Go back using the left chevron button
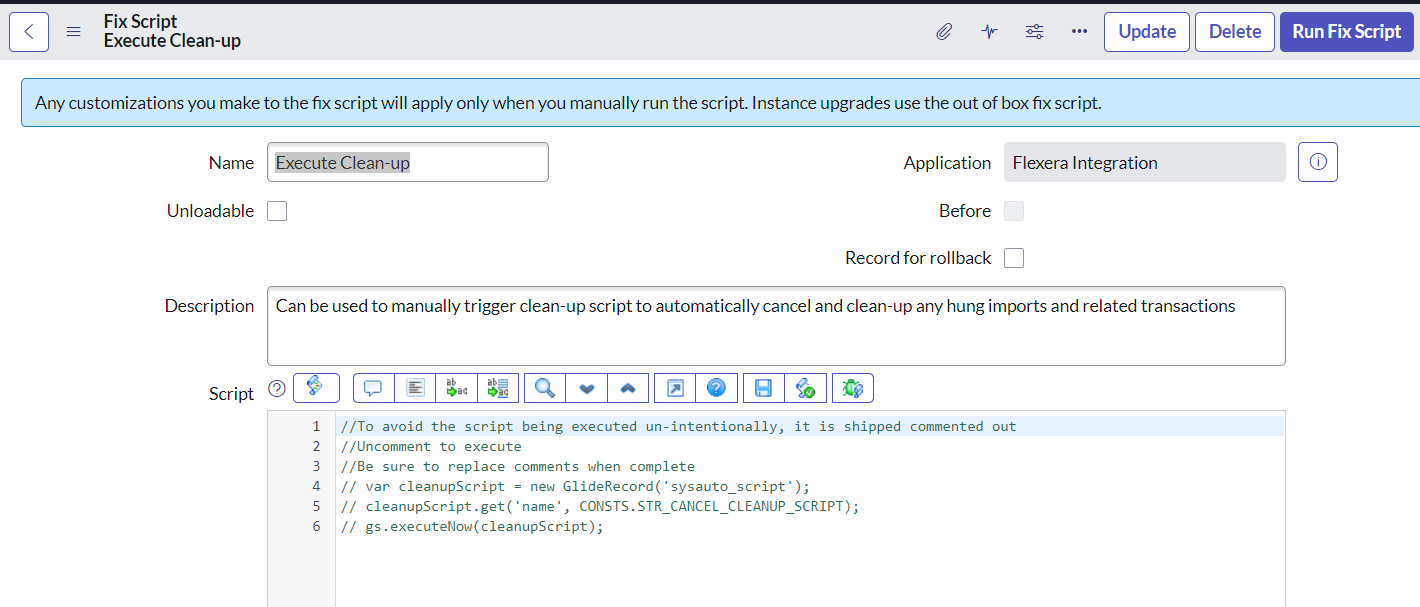Screen dimensions: 1420x607 (x=28, y=31)
